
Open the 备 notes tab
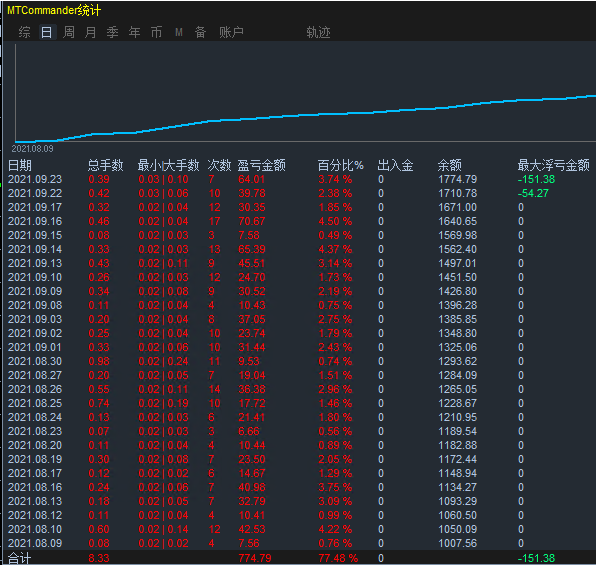200,32
